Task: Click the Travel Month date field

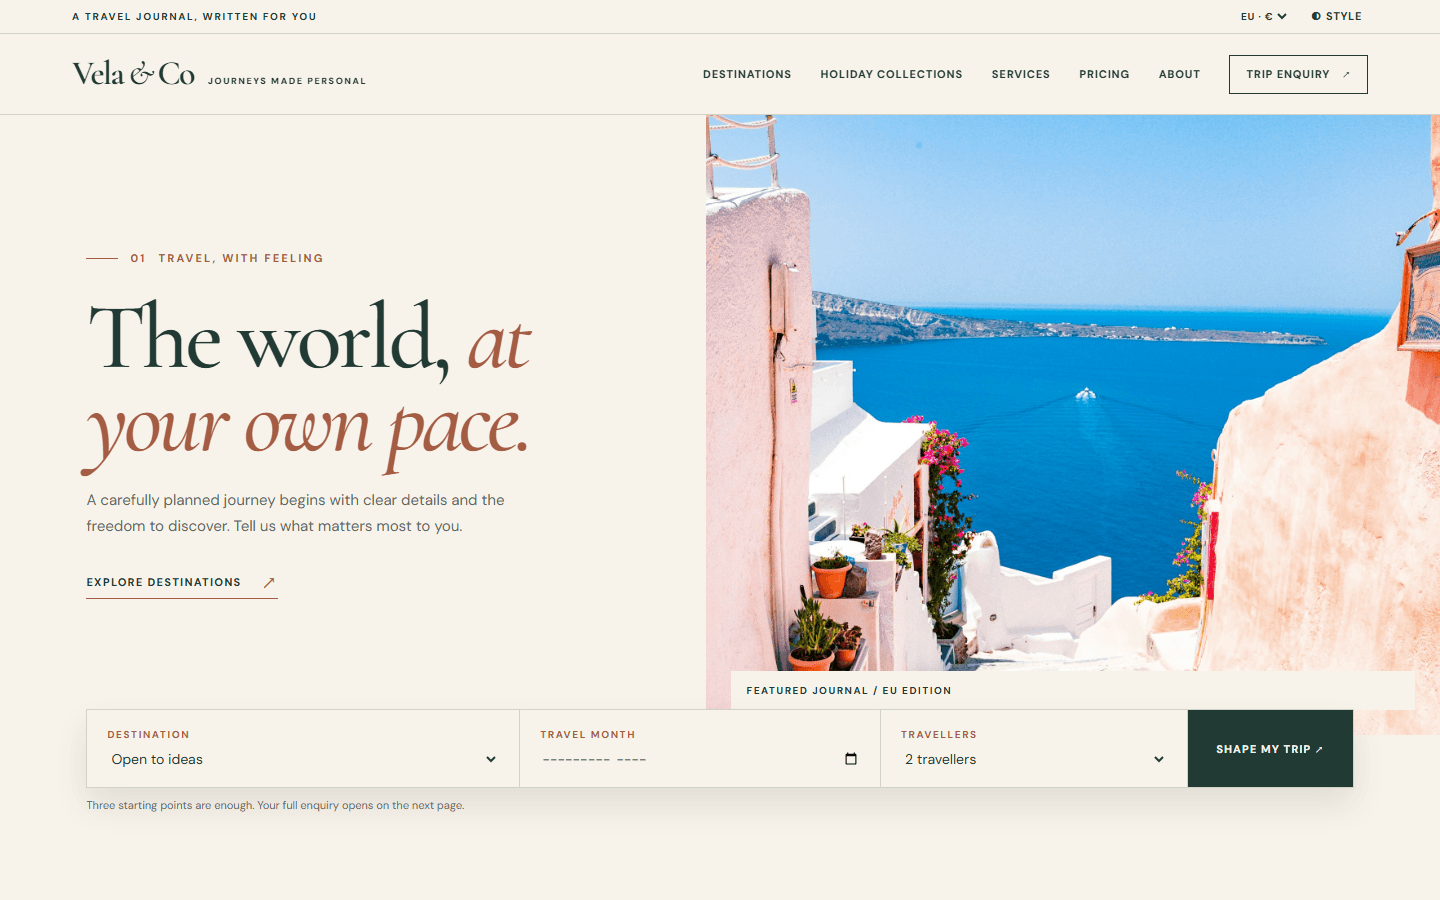Action: point(700,759)
